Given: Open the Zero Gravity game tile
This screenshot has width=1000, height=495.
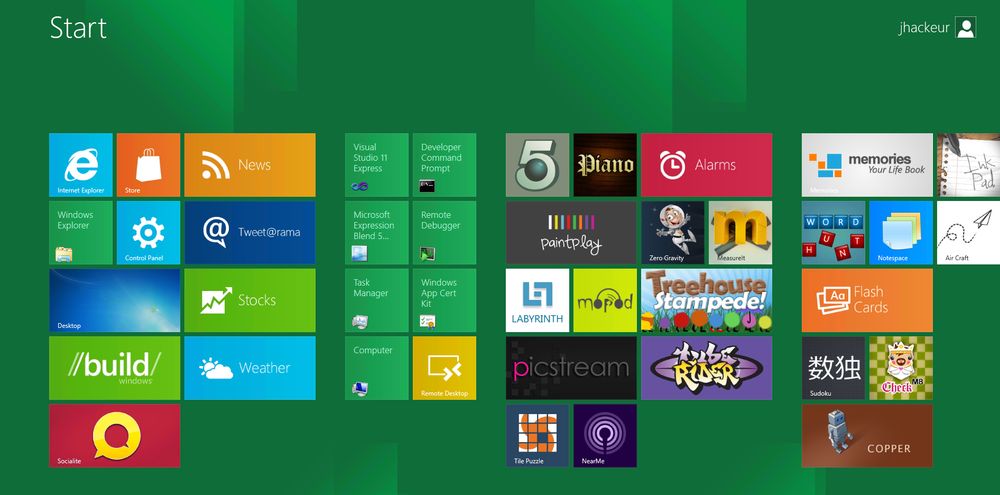Looking at the screenshot, I should click(673, 233).
